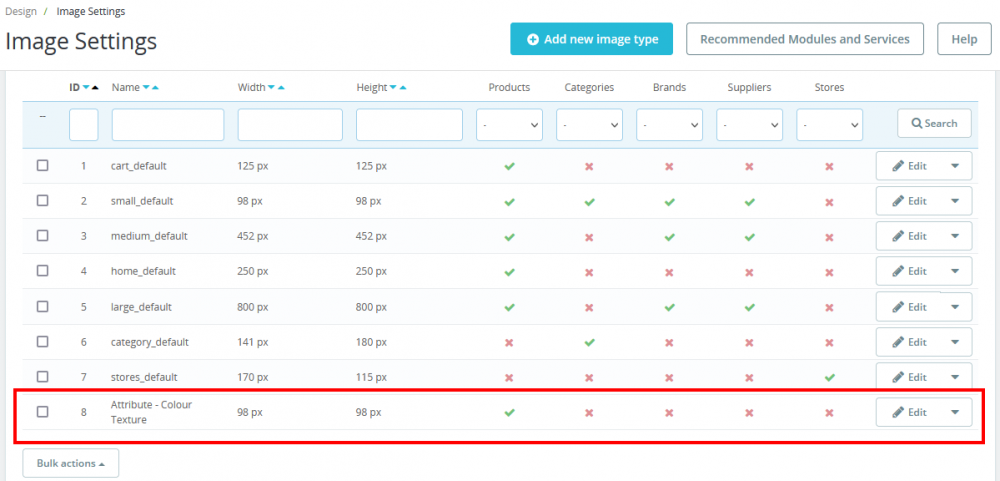
Task: Toggle Attribute - Colour Texture Products check mark
Action: 509,412
